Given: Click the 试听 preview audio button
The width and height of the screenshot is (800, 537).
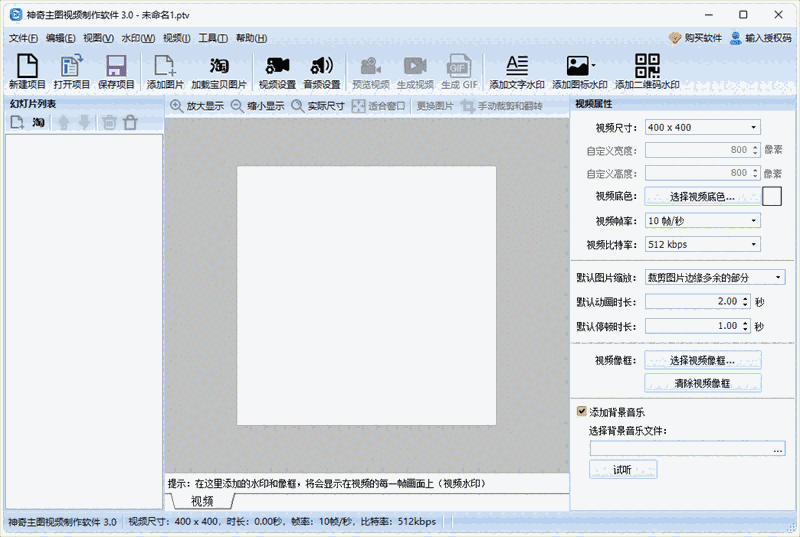Looking at the screenshot, I should click(x=622, y=470).
